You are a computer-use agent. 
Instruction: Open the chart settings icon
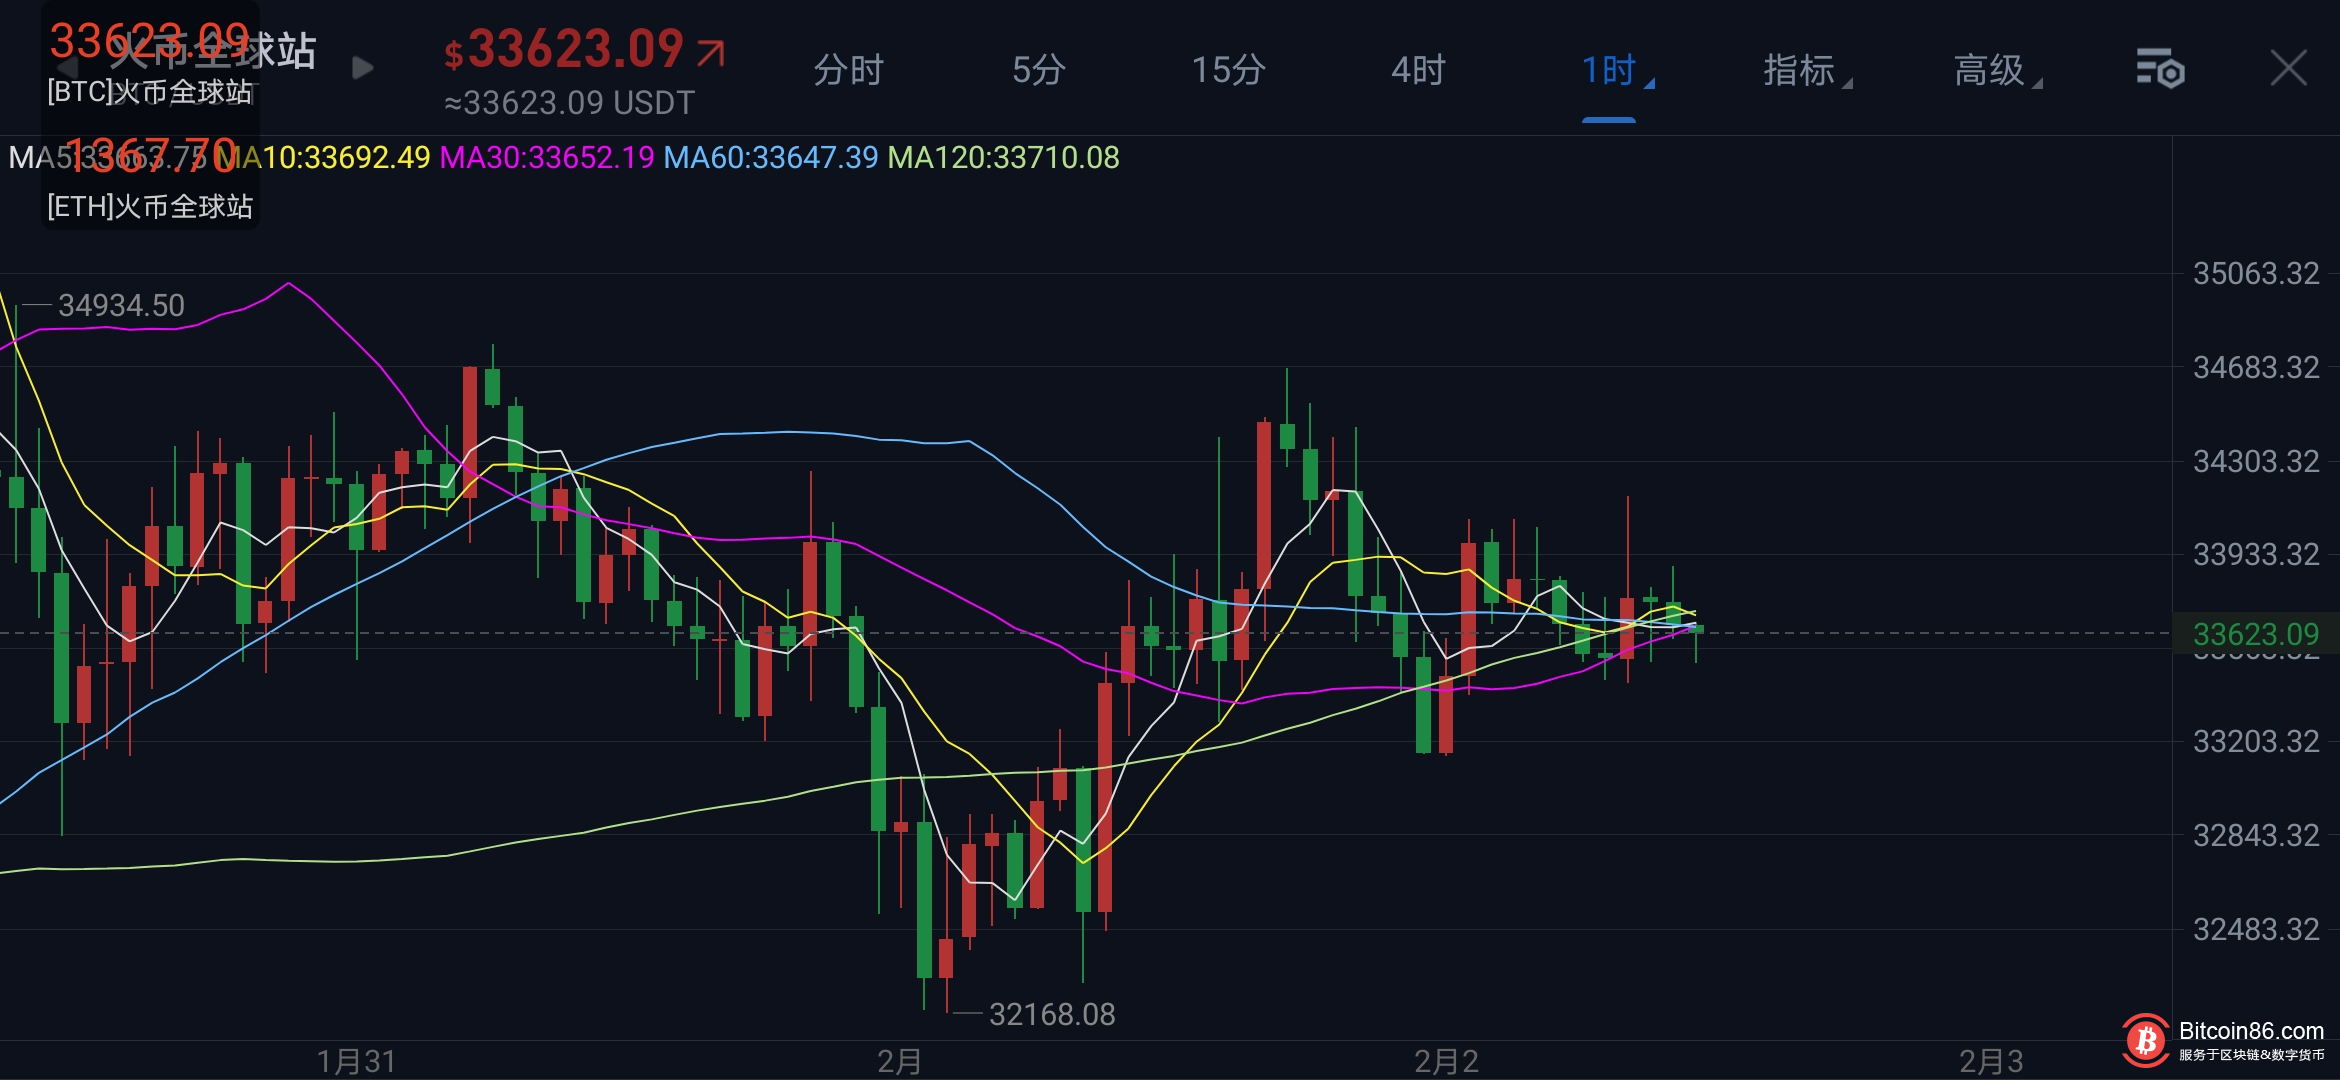[x=2160, y=69]
